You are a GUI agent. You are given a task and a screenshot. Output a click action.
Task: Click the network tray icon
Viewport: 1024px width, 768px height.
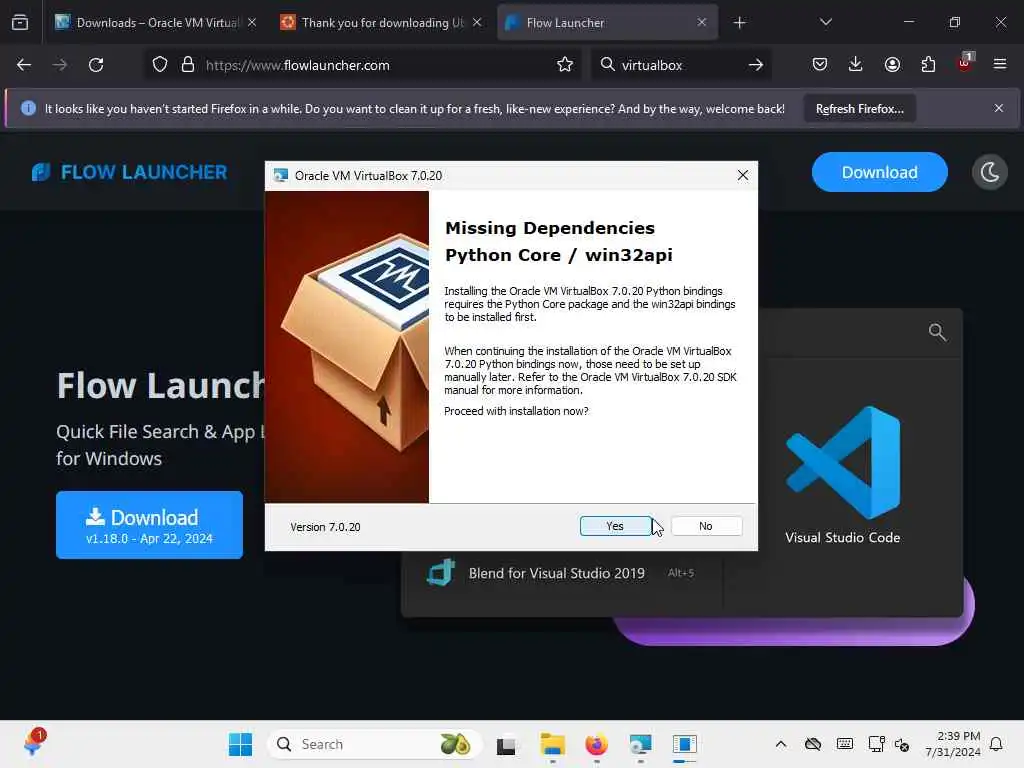tap(876, 744)
